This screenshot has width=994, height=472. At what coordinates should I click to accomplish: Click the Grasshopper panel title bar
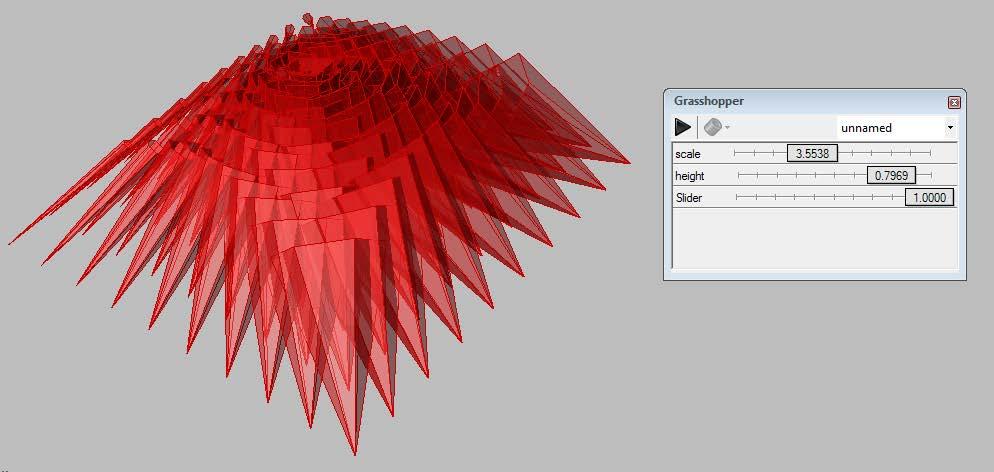814,101
